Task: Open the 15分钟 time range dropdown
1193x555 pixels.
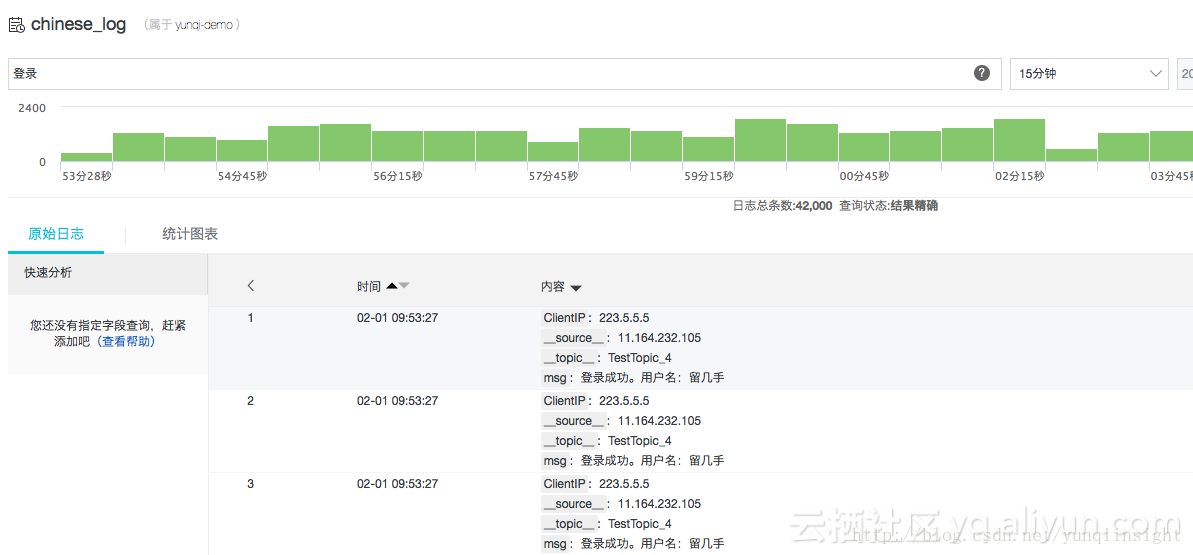Action: point(1089,74)
